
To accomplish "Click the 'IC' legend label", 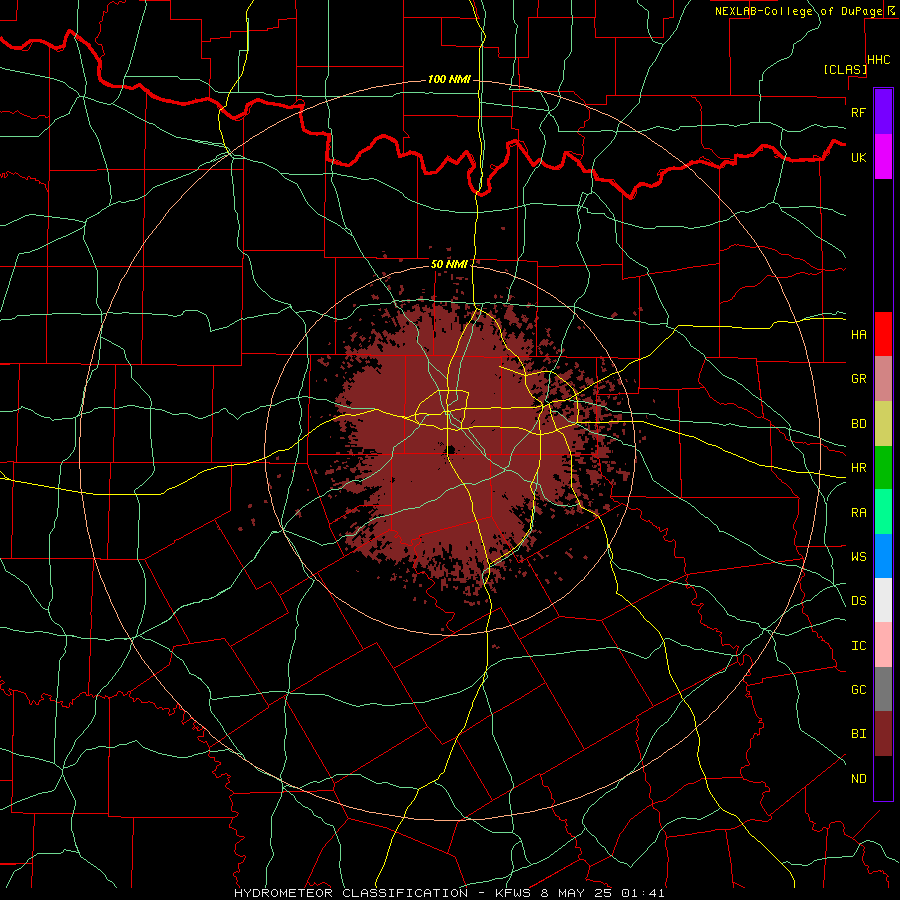I will [x=858, y=646].
